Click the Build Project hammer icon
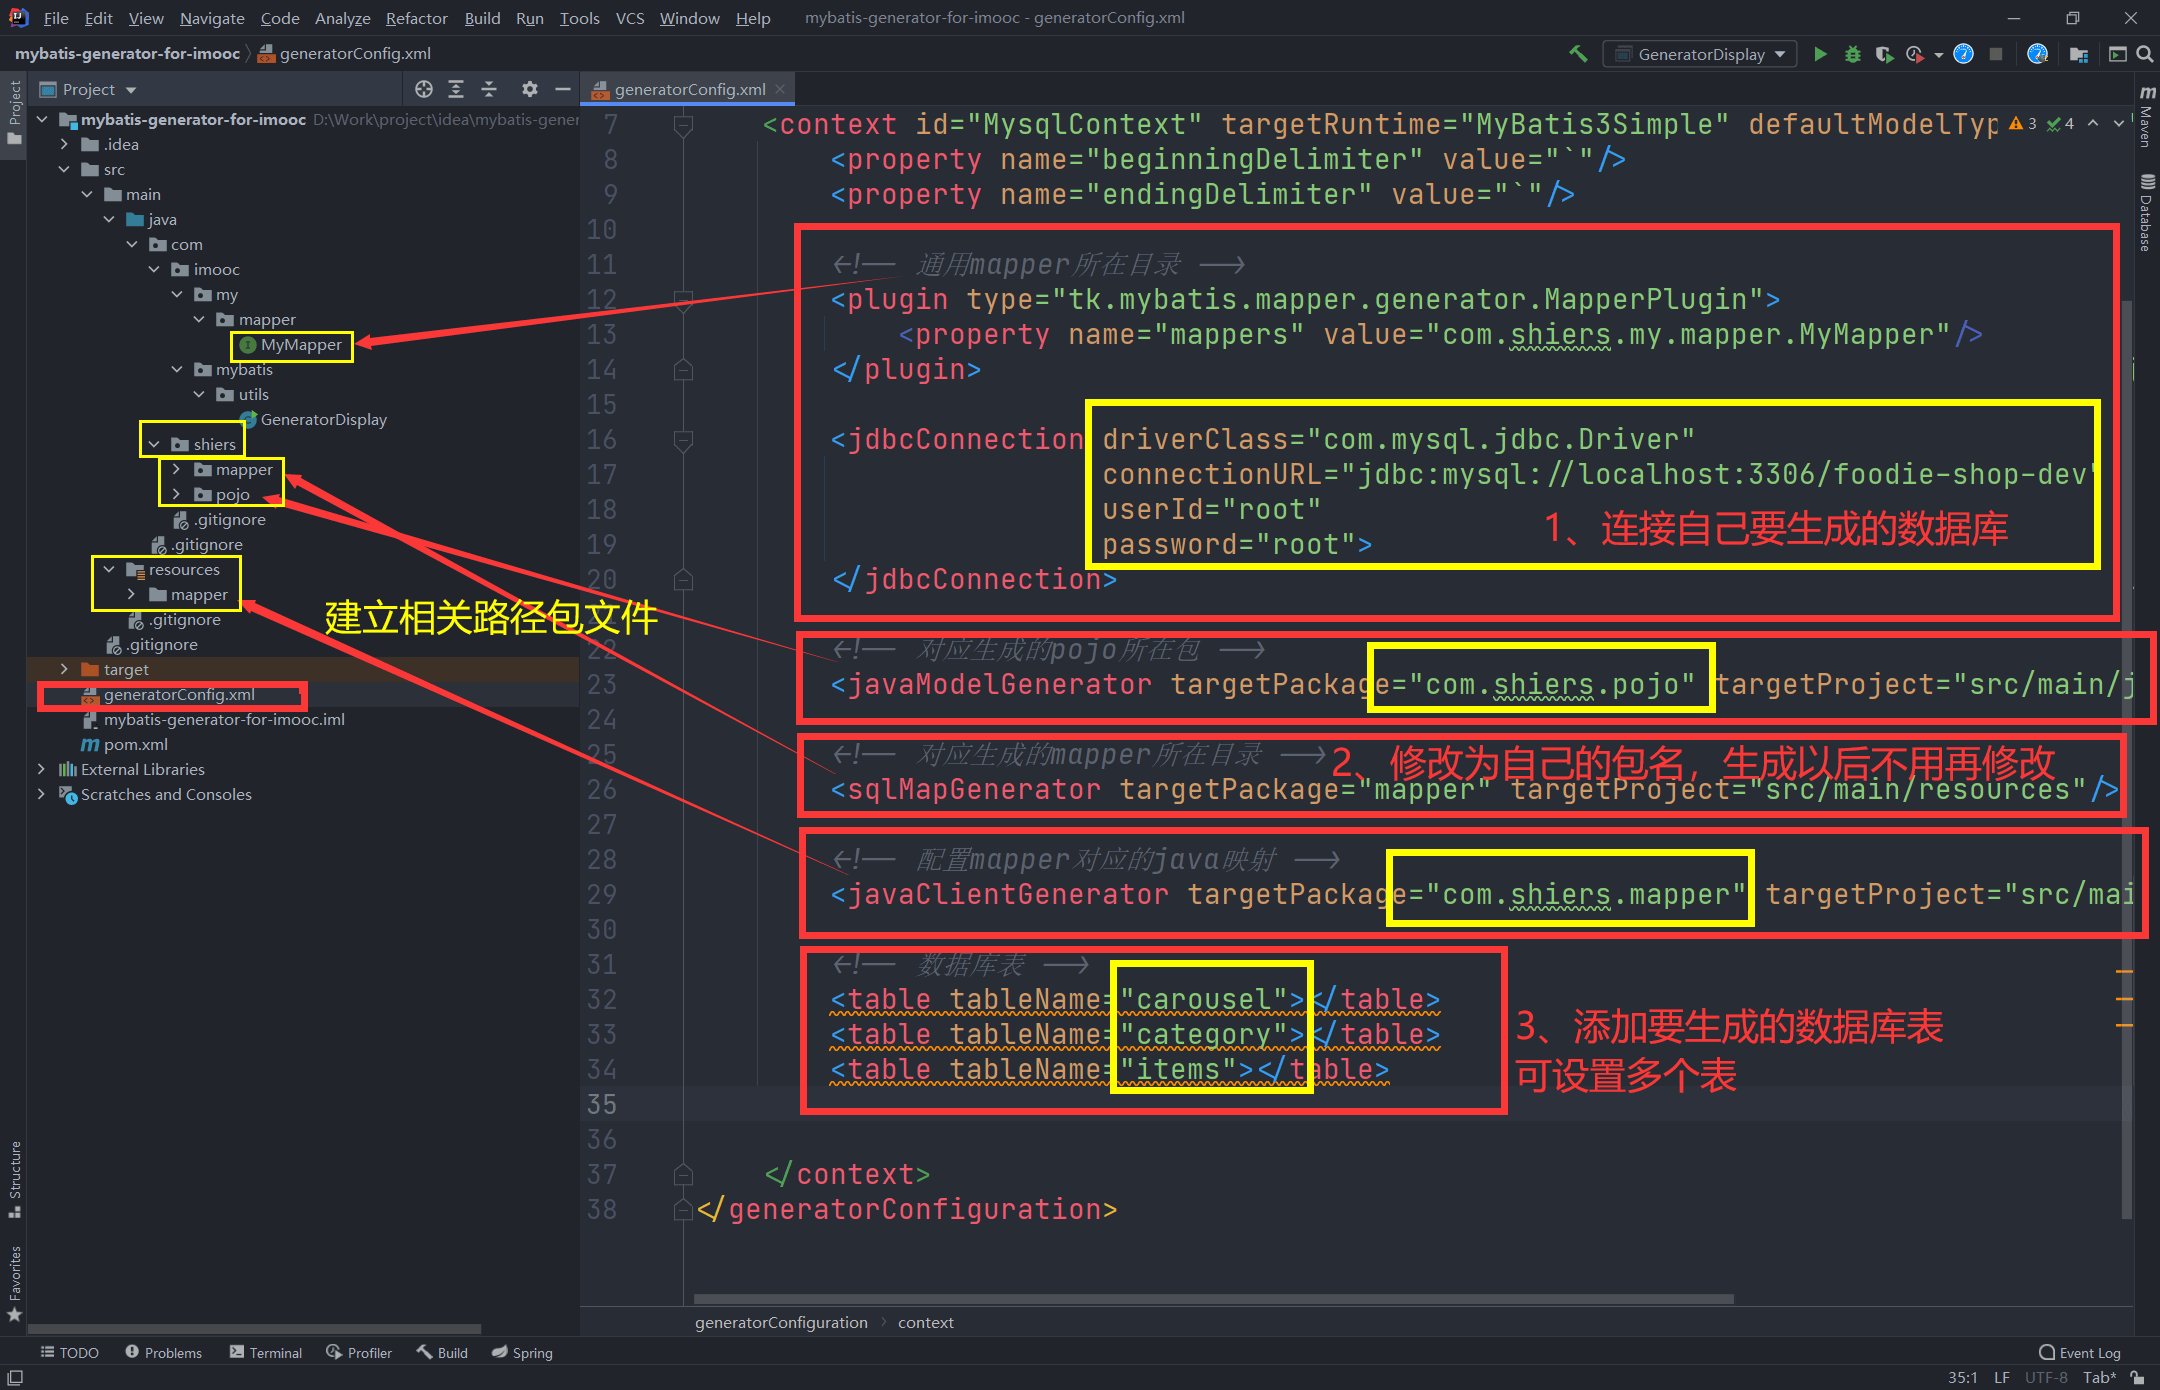The image size is (2160, 1390). coord(1578,54)
